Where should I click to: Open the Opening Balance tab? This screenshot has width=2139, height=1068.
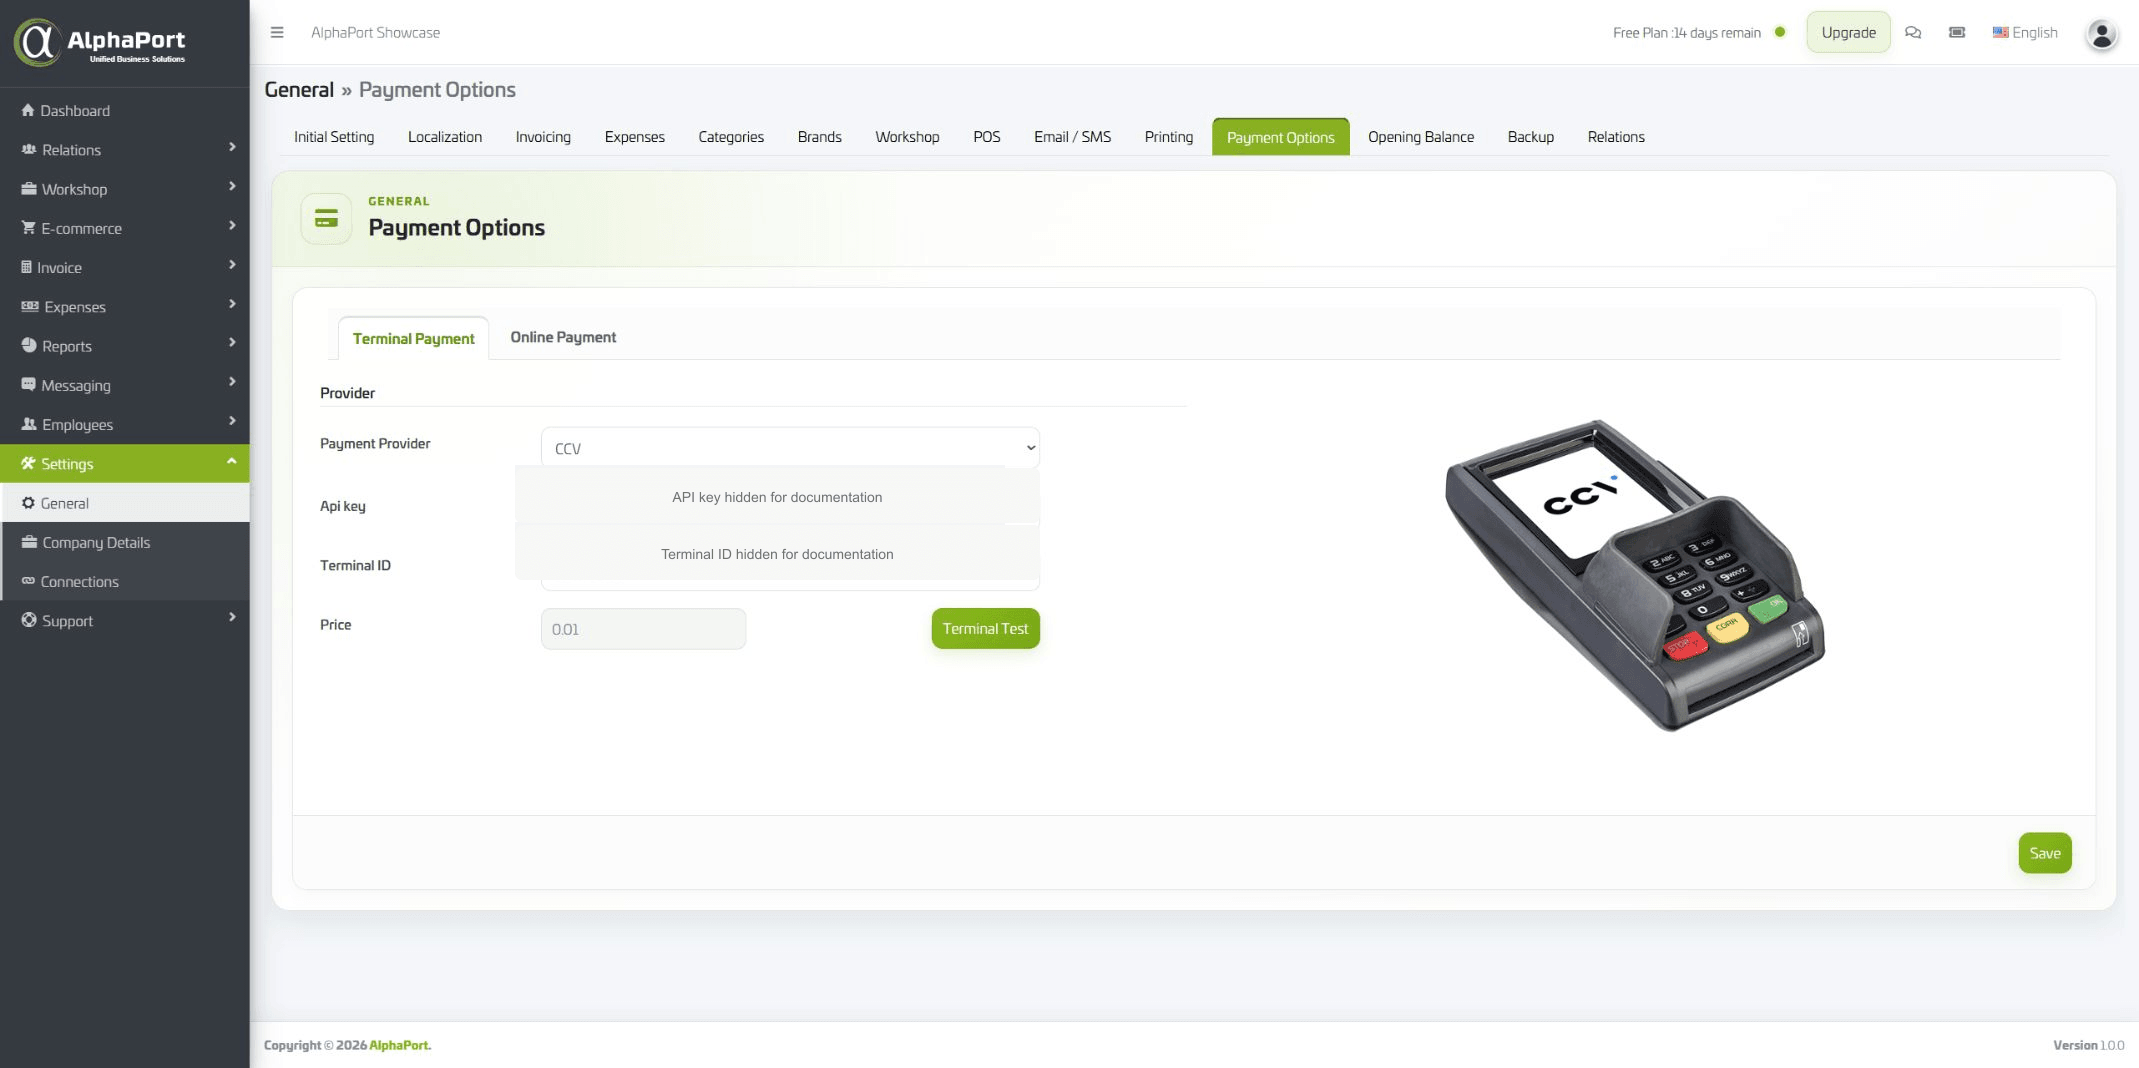1420,137
